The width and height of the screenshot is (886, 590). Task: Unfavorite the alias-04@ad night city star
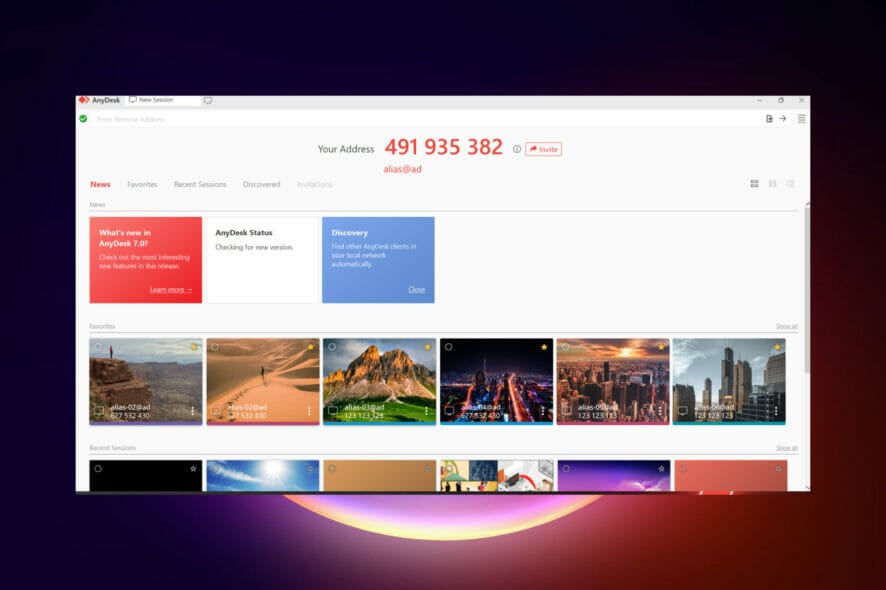[x=544, y=347]
